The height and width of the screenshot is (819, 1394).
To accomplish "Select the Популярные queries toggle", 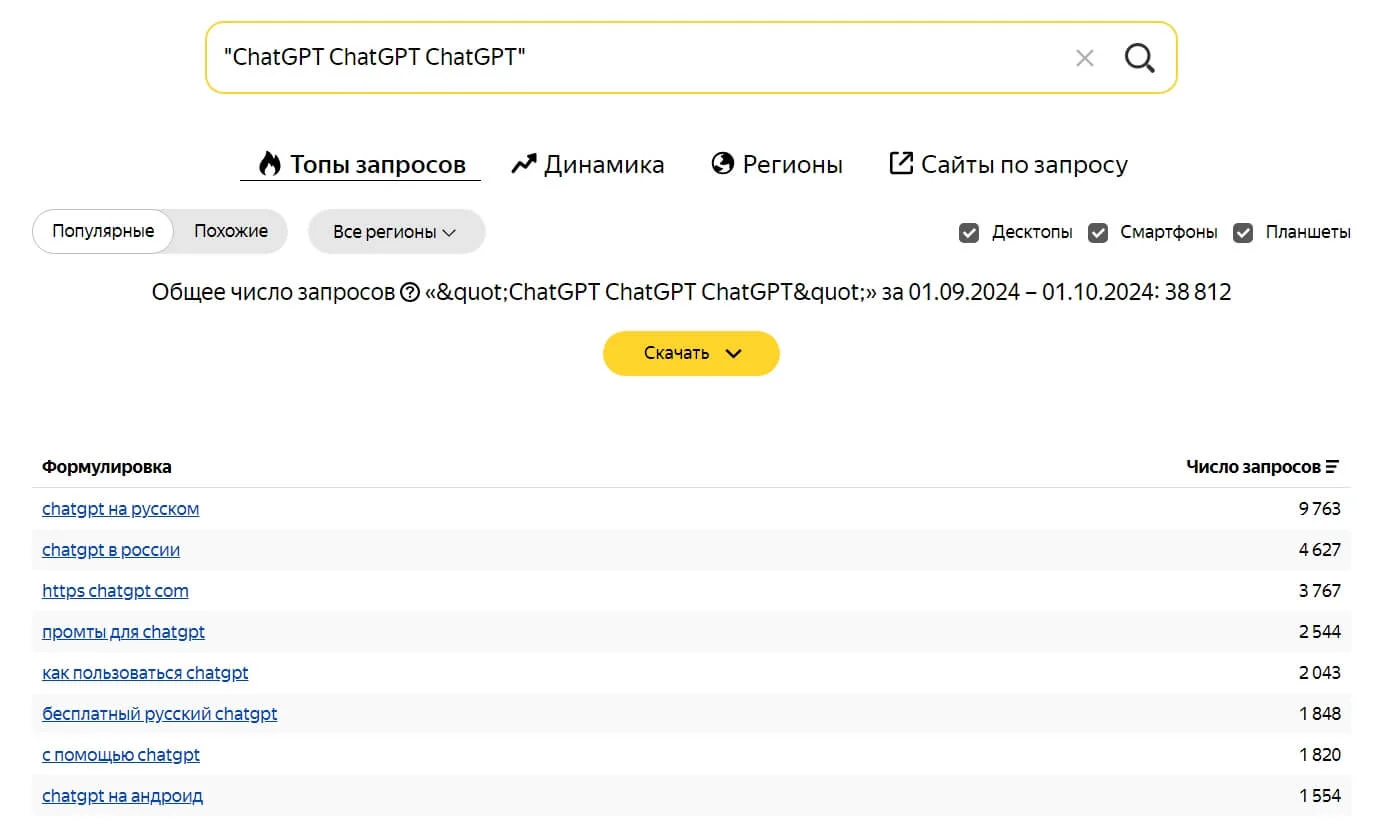I will (103, 231).
